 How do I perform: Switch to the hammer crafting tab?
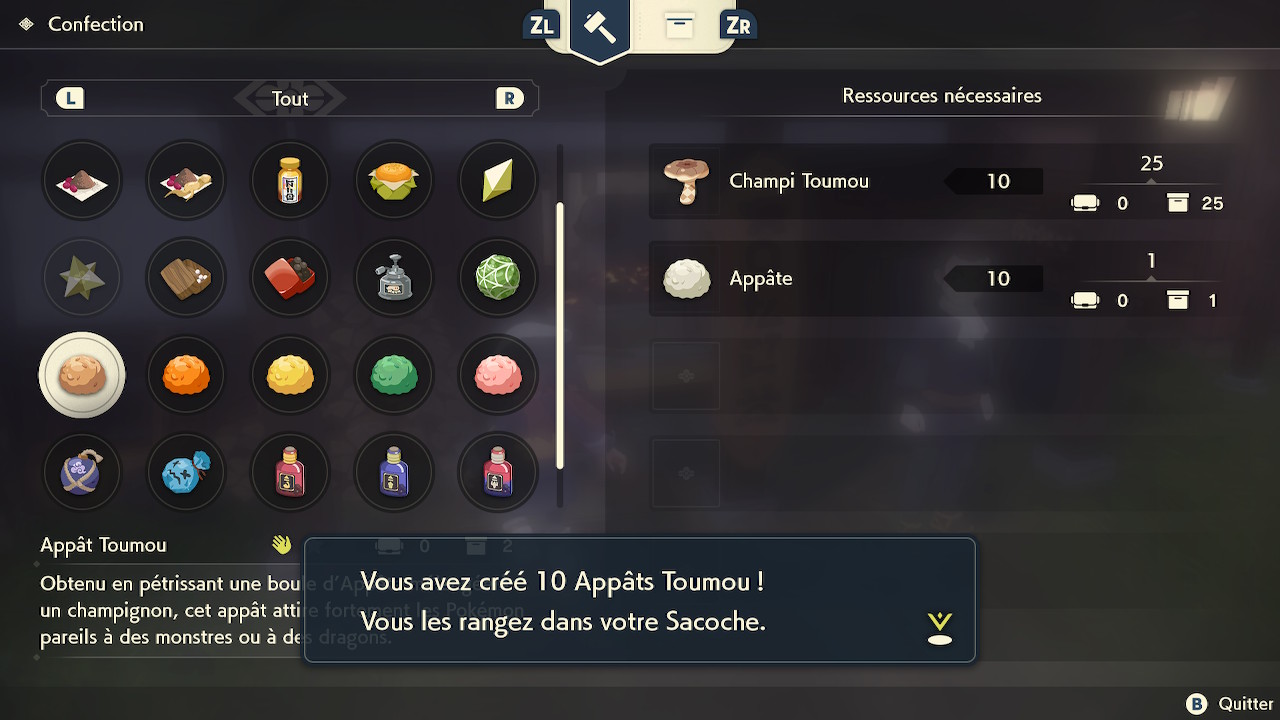(600, 28)
